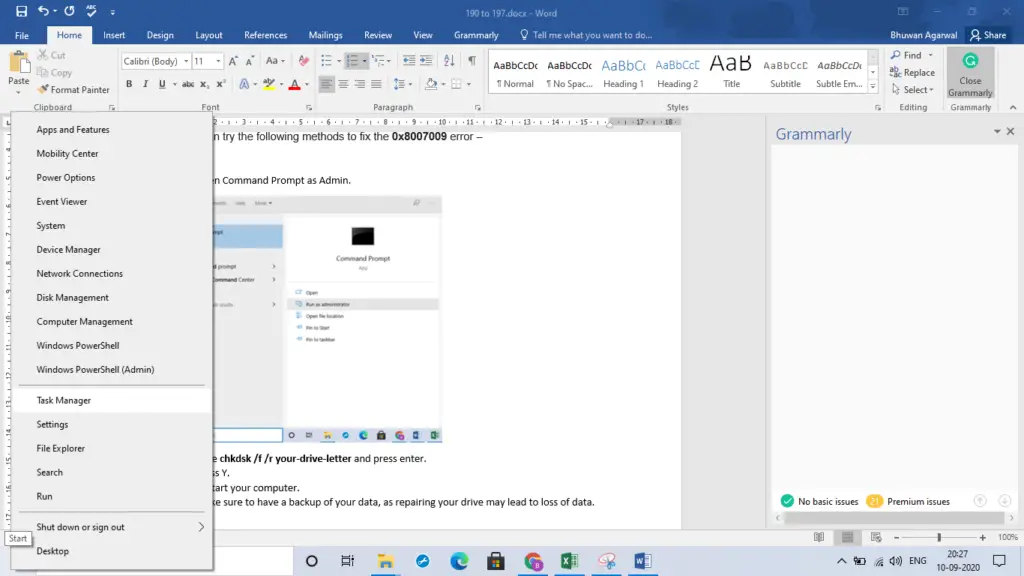This screenshot has height=576, width=1024.
Task: Click the Paste icon
Action: pos(18,62)
